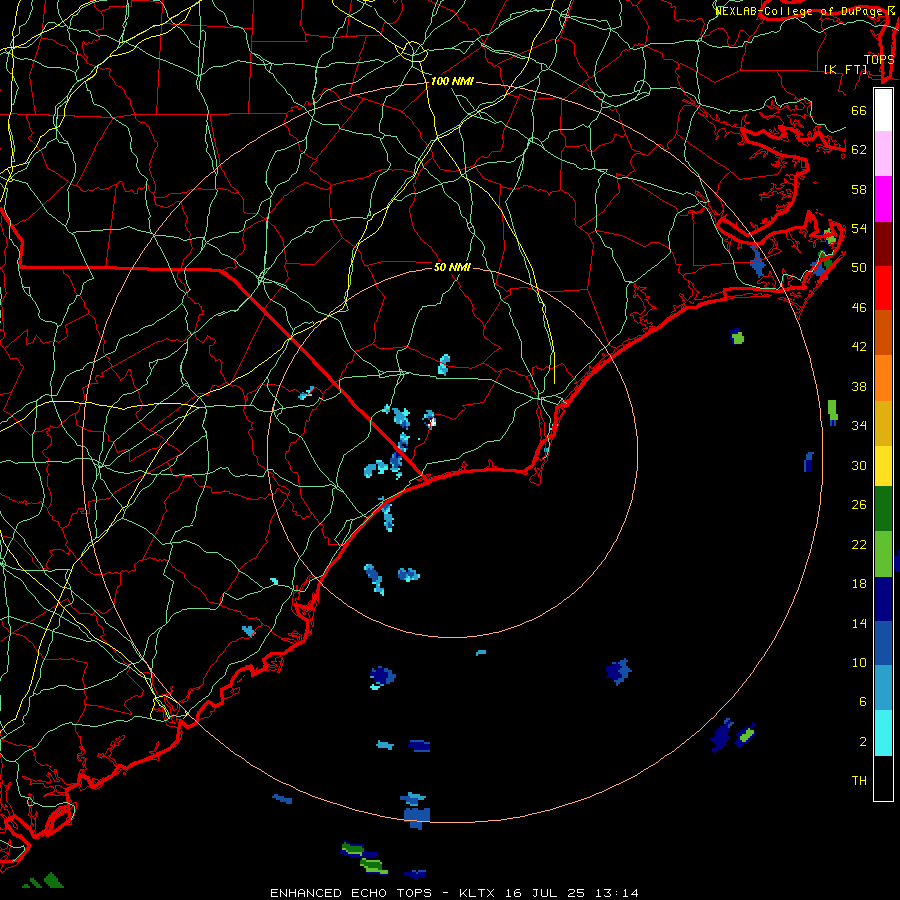Click the "22" legend value
This screenshot has height=900, width=900.
(x=859, y=545)
